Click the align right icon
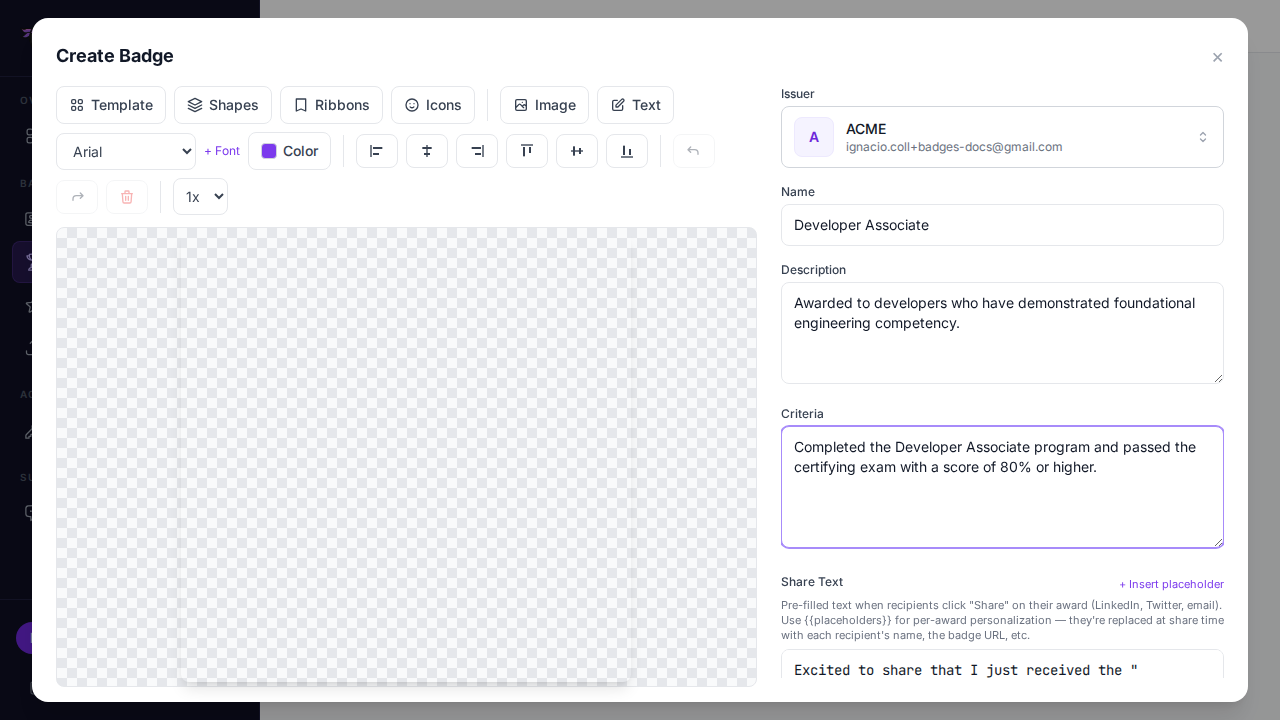The image size is (1280, 720). pos(477,151)
